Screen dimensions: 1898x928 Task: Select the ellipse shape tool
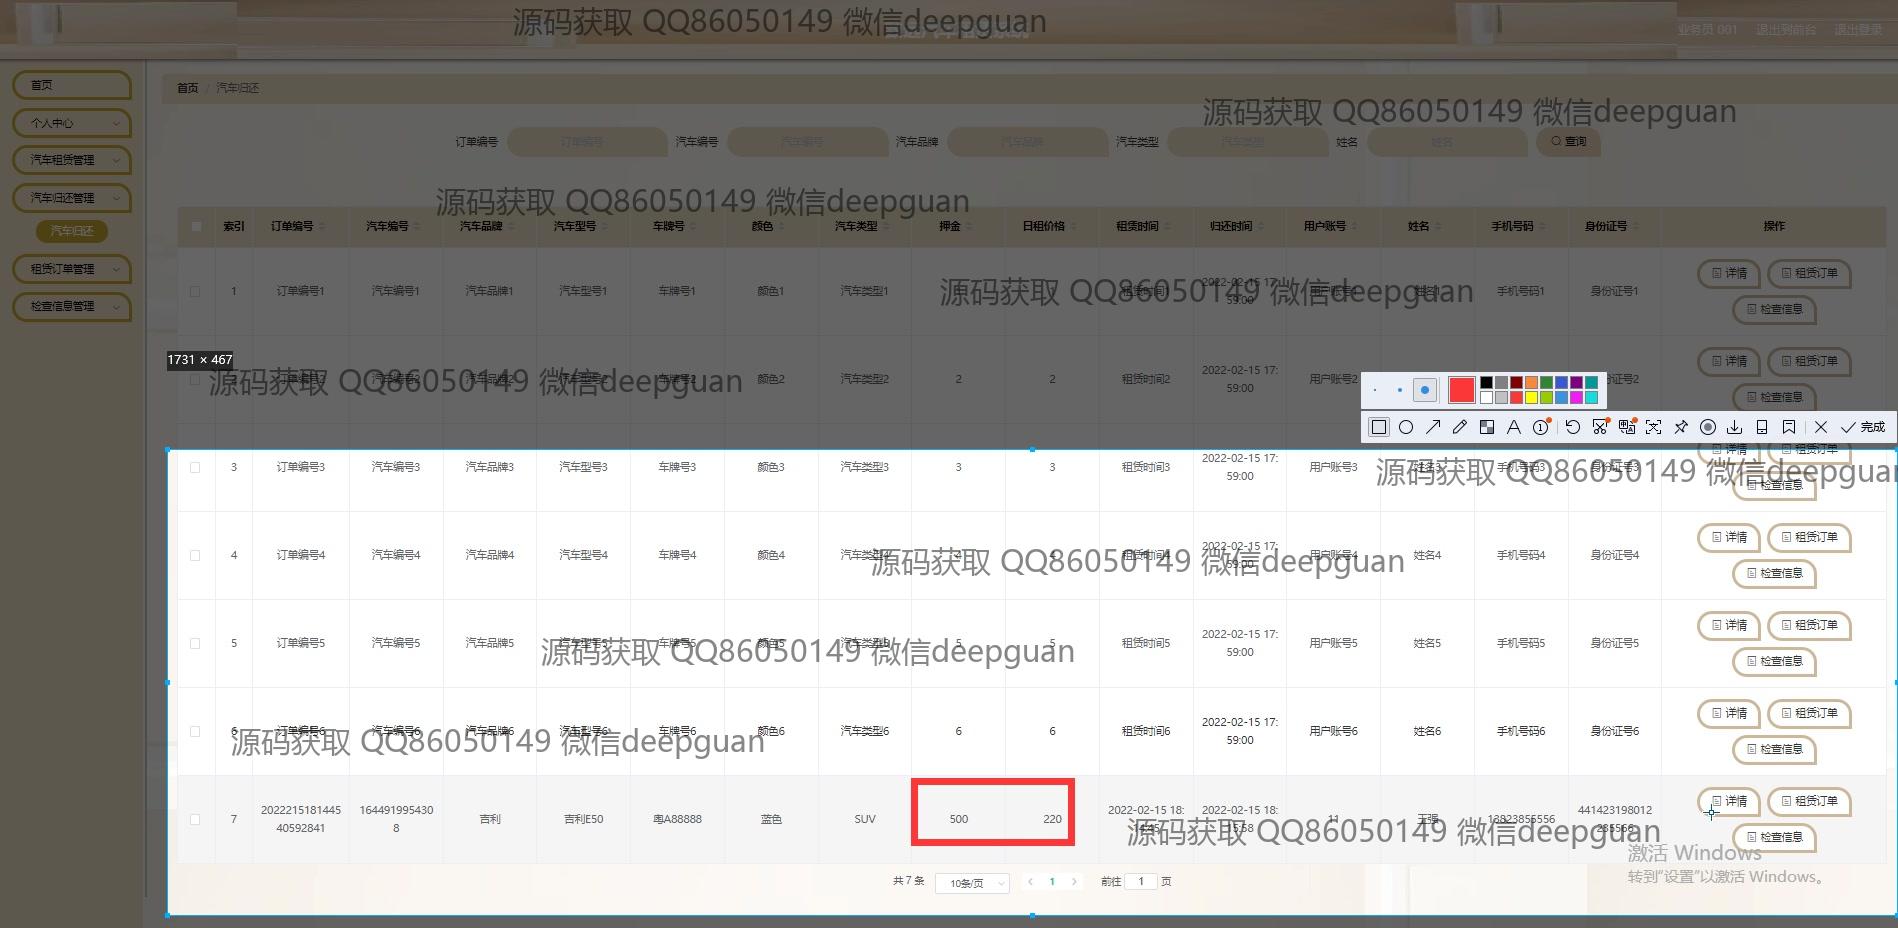1406,427
